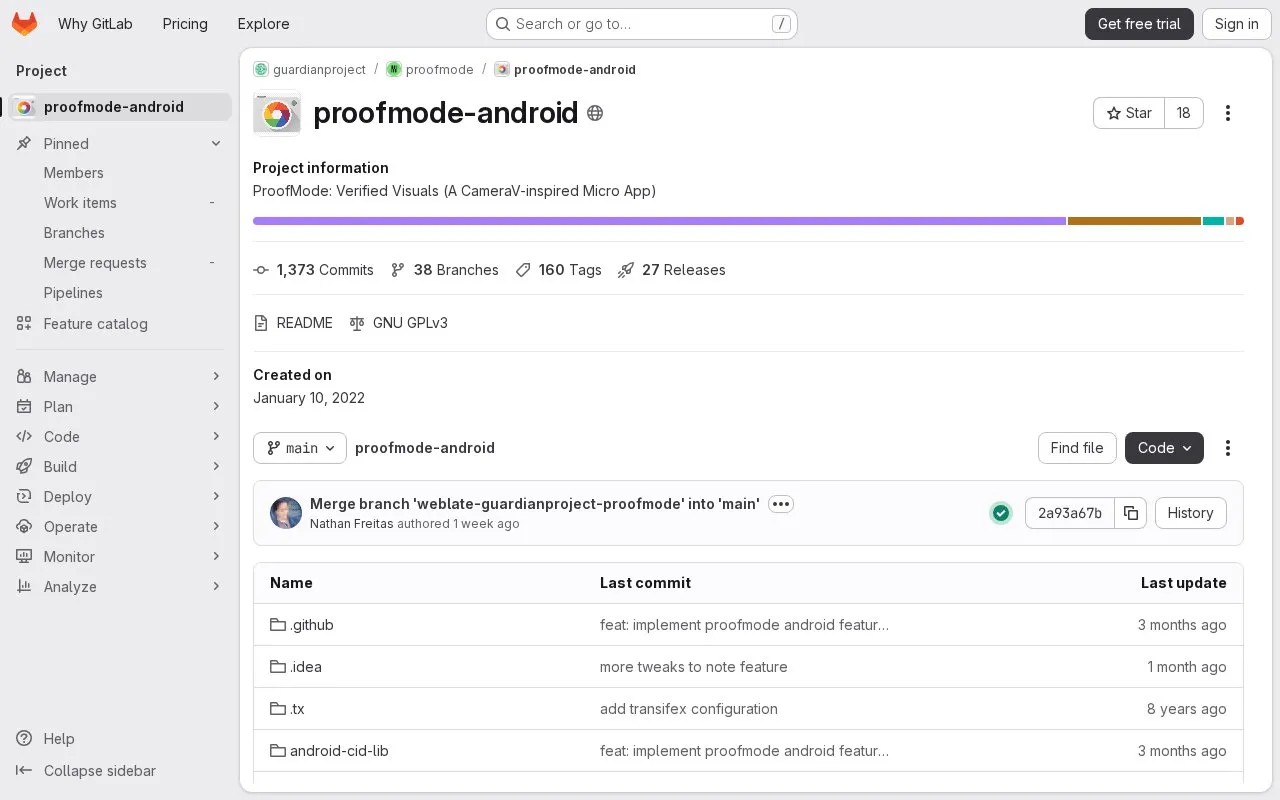The image size is (1280, 800).
Task: Open Explore in top navigation
Action: pos(264,24)
